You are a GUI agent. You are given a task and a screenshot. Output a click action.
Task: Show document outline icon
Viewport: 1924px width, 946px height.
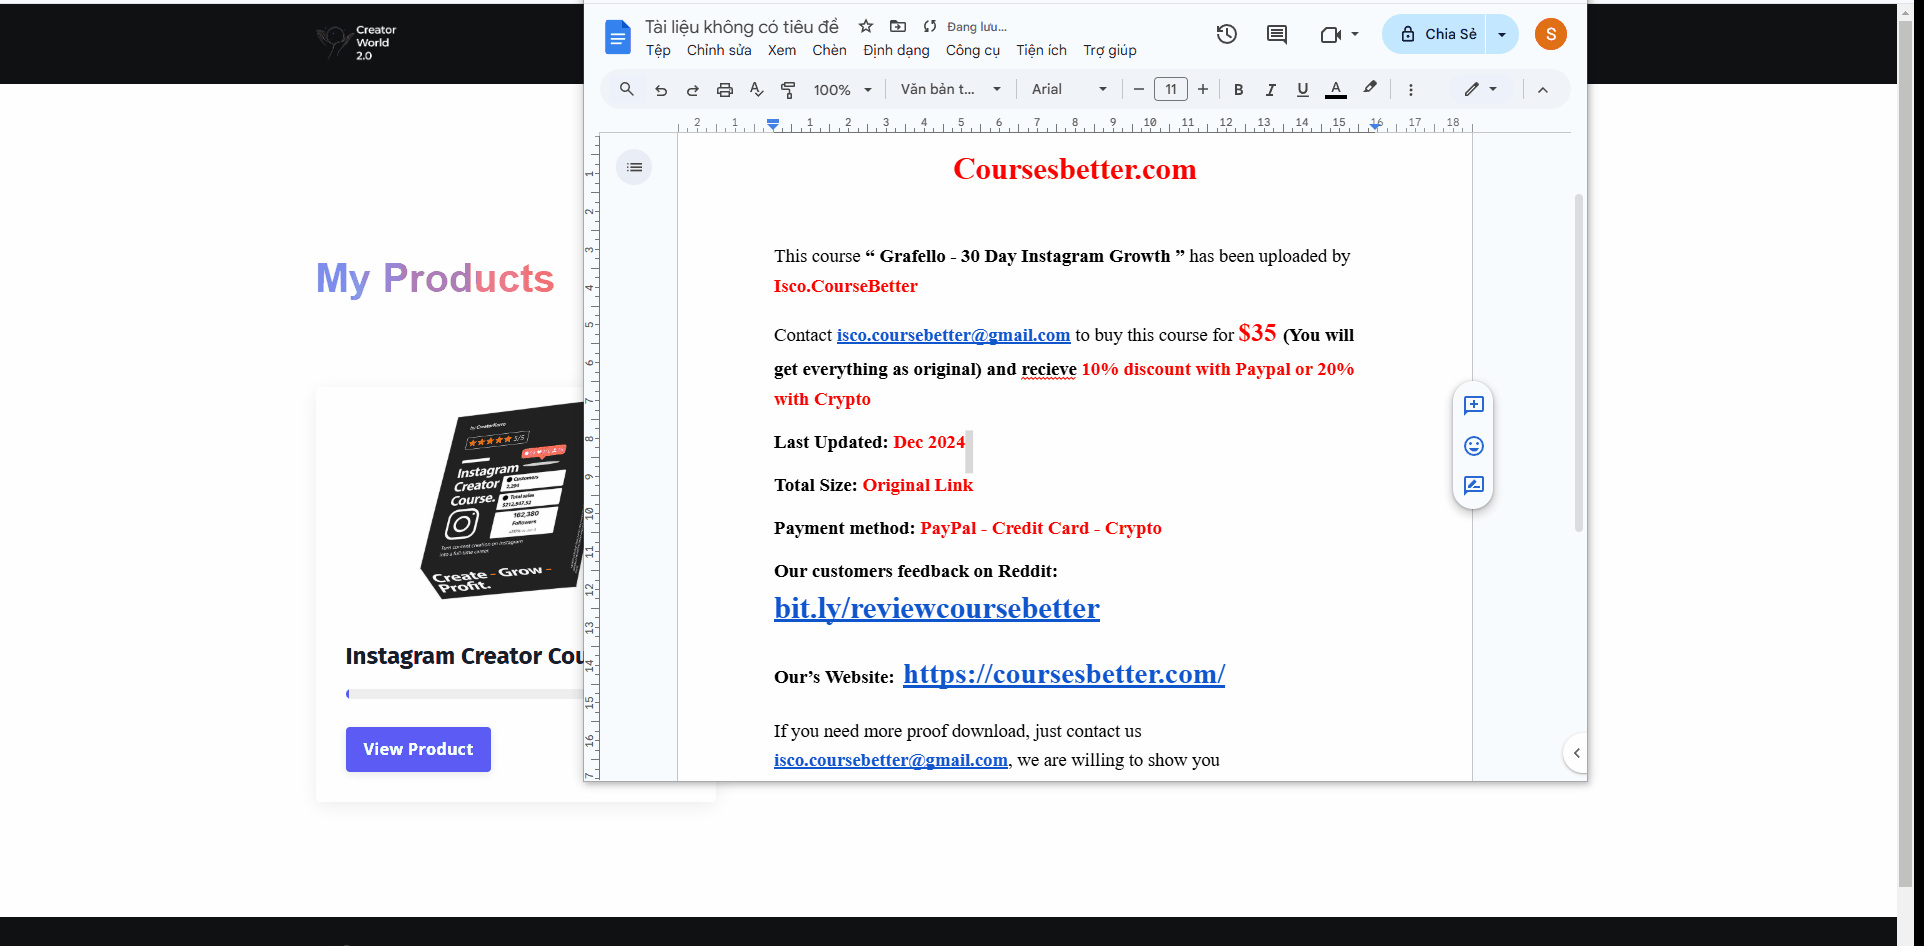[x=634, y=167]
